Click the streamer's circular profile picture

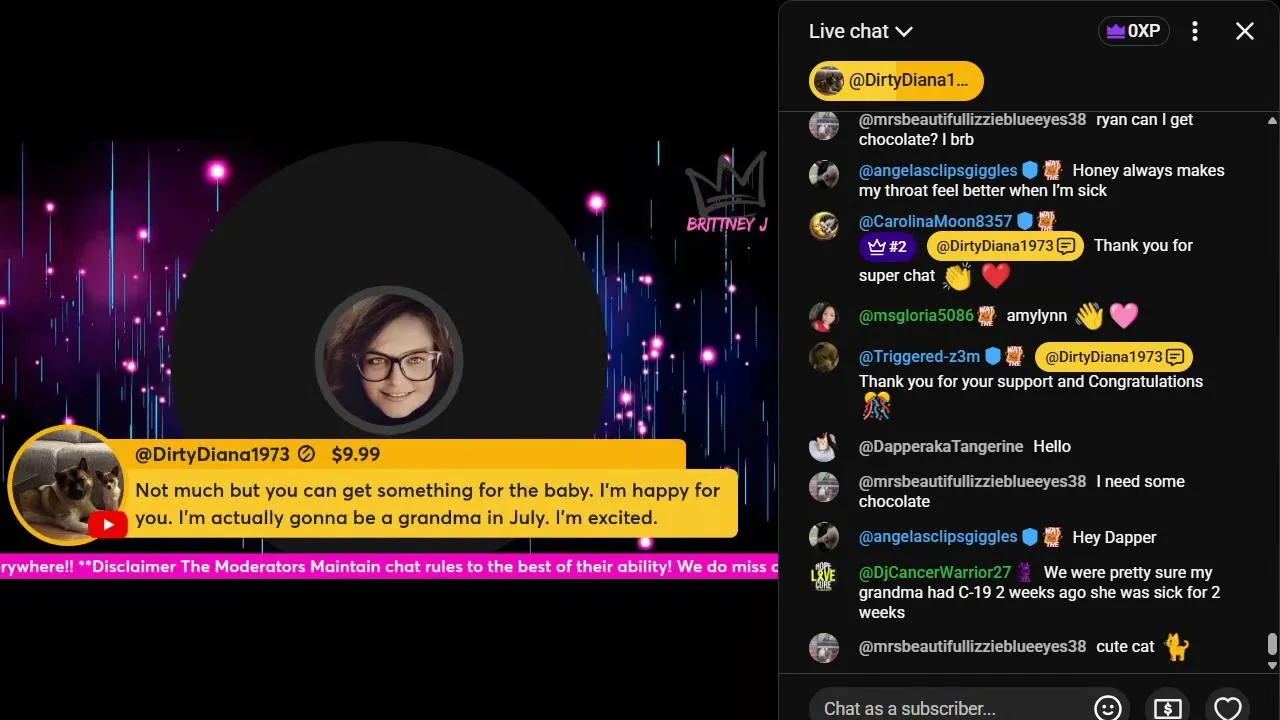pos(388,360)
